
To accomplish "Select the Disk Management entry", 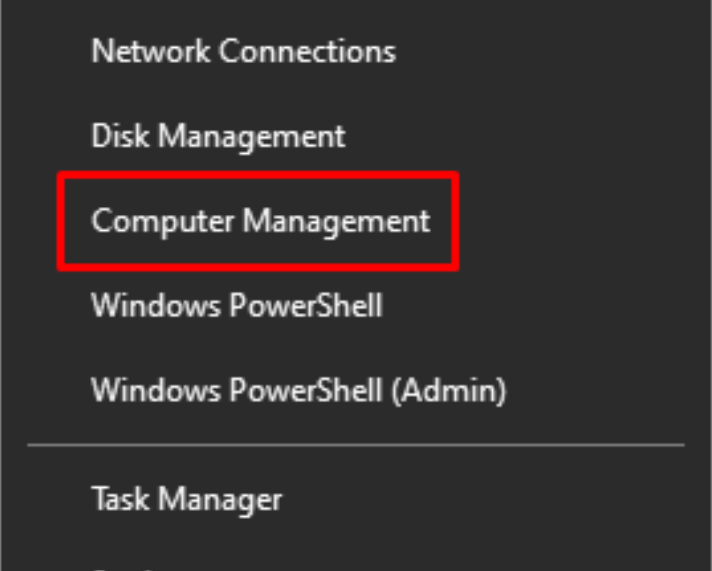I will tap(218, 136).
